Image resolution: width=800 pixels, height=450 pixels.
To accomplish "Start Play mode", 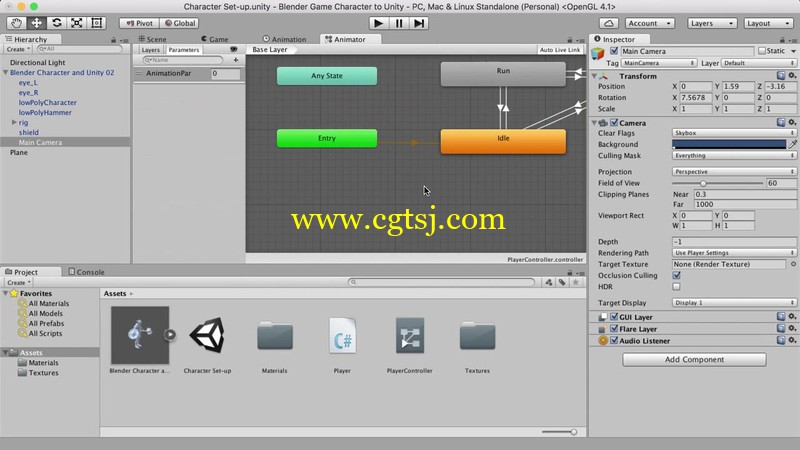I will (x=378, y=23).
